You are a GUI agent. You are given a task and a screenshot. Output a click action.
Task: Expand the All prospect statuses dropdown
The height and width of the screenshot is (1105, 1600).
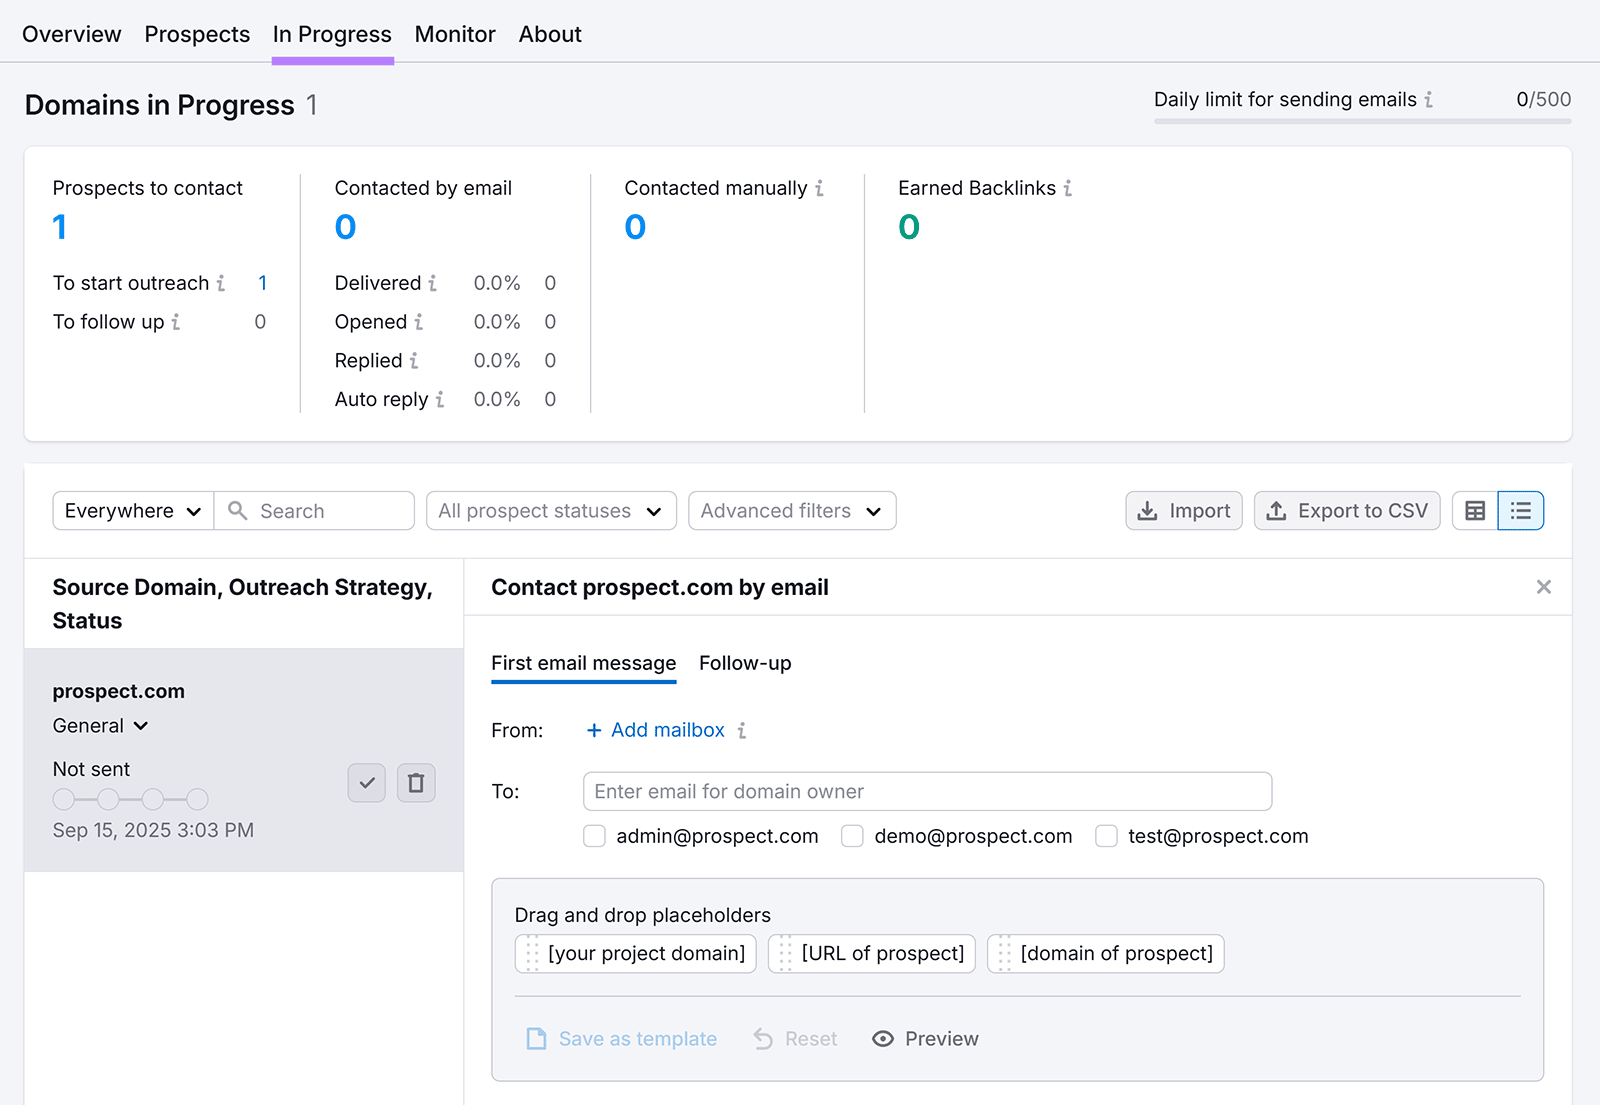pyautogui.click(x=550, y=510)
